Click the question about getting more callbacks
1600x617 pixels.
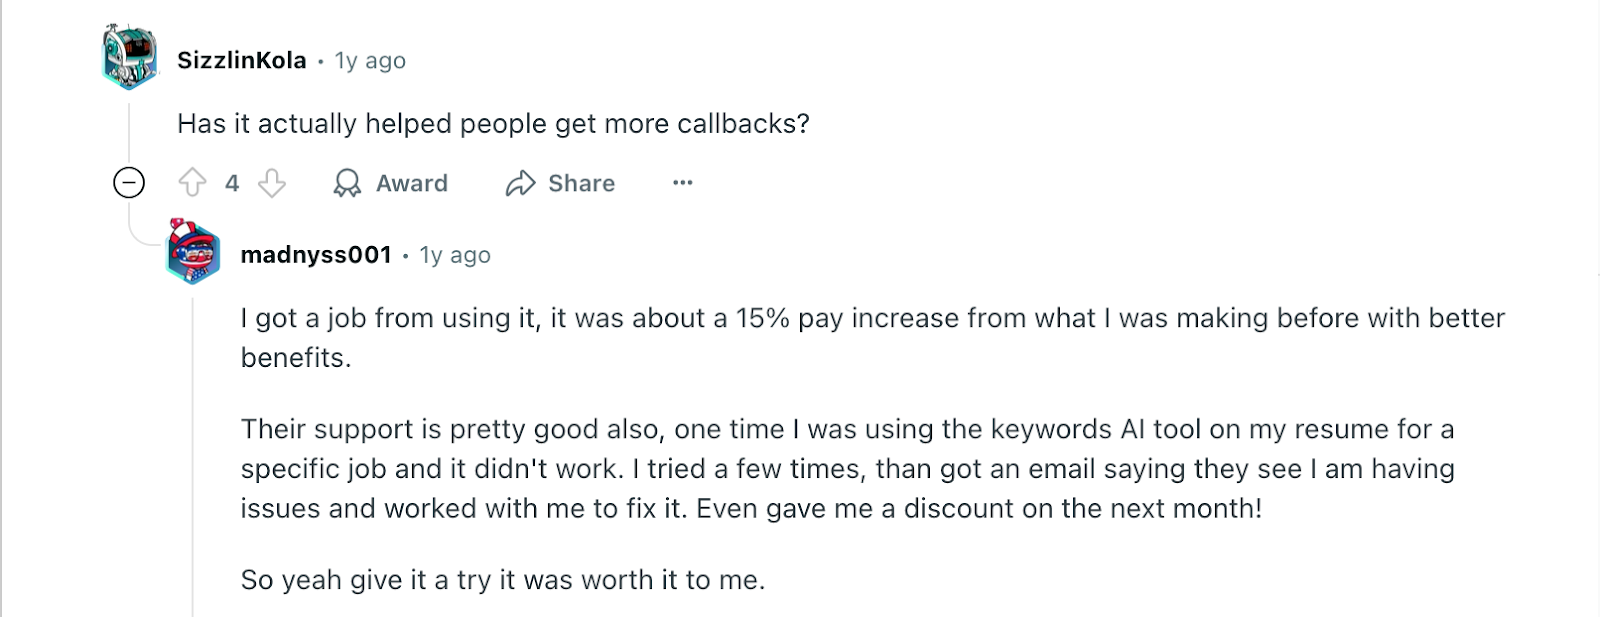pos(493,124)
